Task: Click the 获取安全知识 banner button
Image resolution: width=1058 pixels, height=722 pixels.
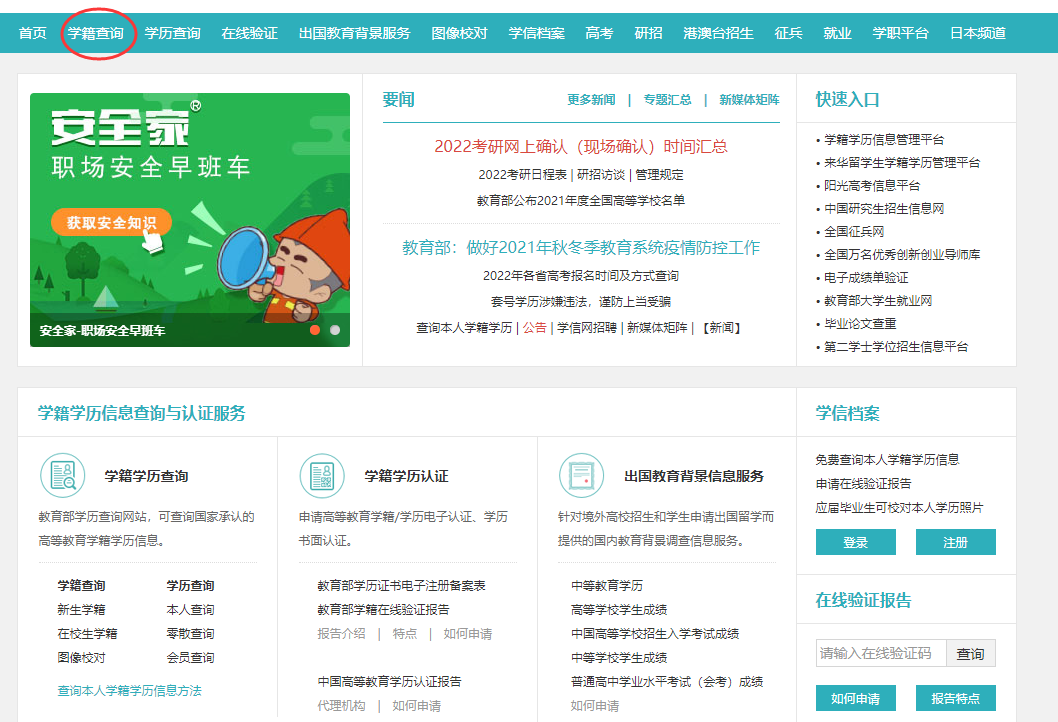Action: (111, 222)
